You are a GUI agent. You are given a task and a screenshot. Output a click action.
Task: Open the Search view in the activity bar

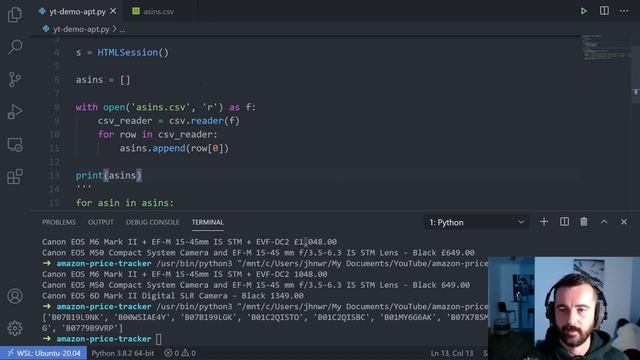15,47
